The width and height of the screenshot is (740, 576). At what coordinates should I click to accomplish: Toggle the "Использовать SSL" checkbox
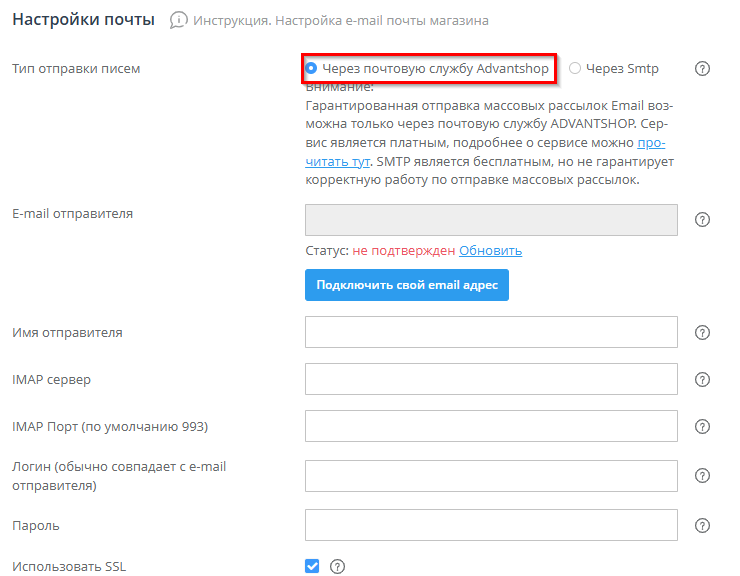(x=312, y=567)
